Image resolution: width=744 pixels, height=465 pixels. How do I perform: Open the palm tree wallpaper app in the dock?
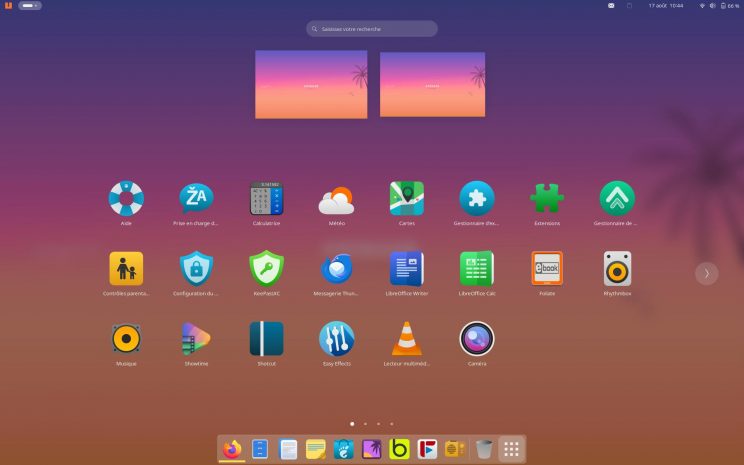[372, 449]
